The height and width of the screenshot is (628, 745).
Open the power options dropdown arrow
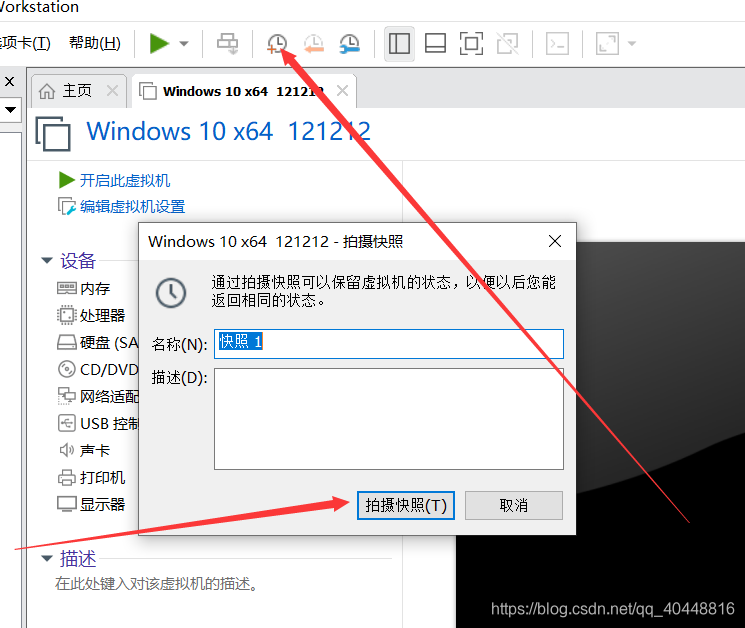click(184, 44)
